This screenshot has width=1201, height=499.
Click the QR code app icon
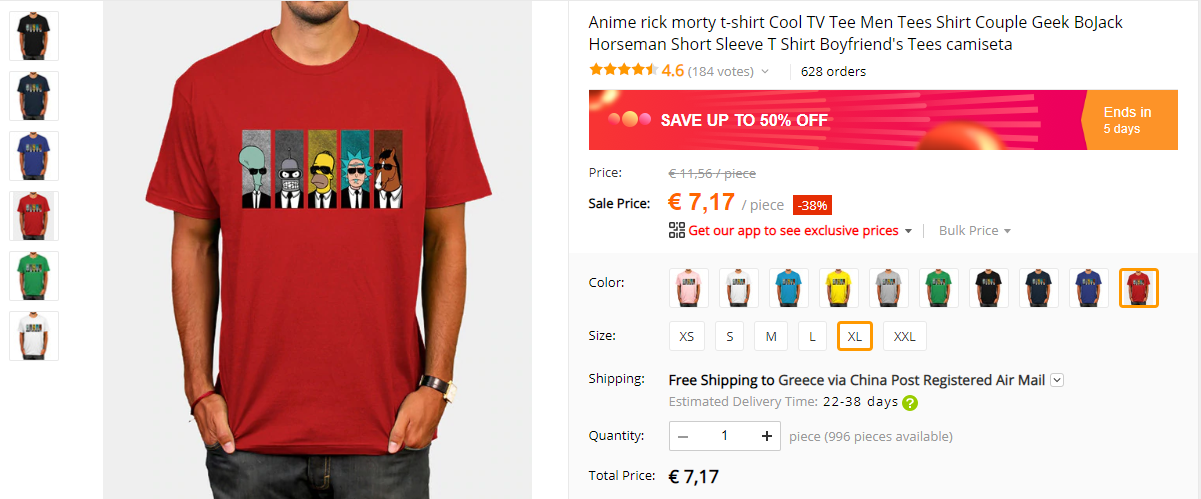[677, 230]
